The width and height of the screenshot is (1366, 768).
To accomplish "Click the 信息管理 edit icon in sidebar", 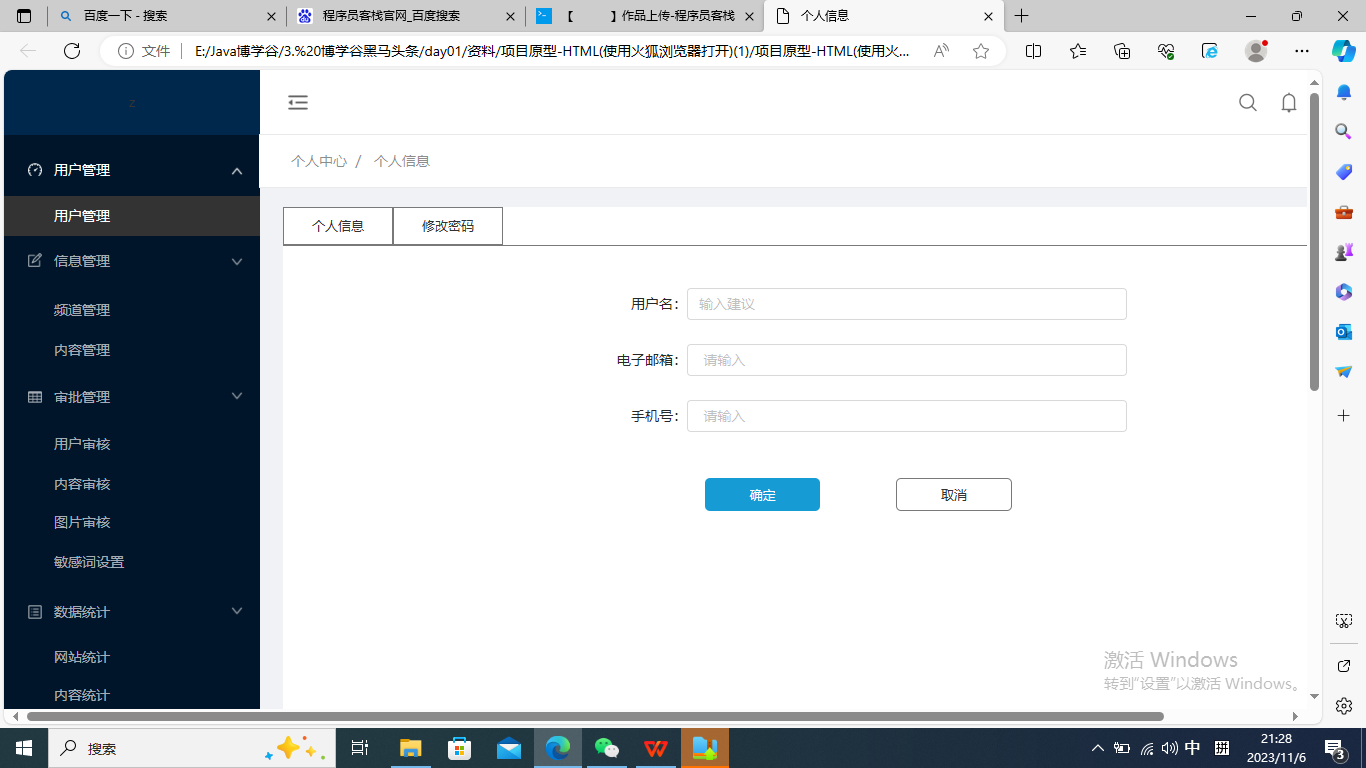I will coord(35,261).
